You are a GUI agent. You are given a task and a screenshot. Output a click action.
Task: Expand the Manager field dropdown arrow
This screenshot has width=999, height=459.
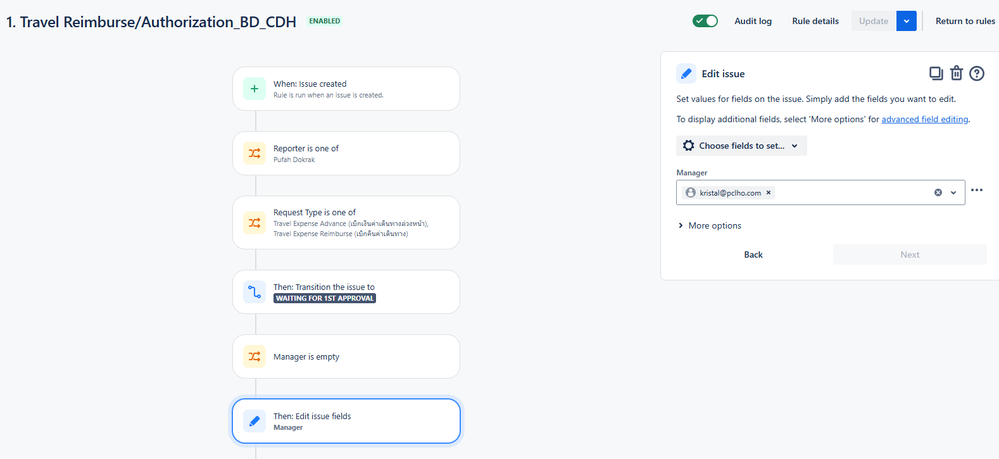tap(954, 193)
